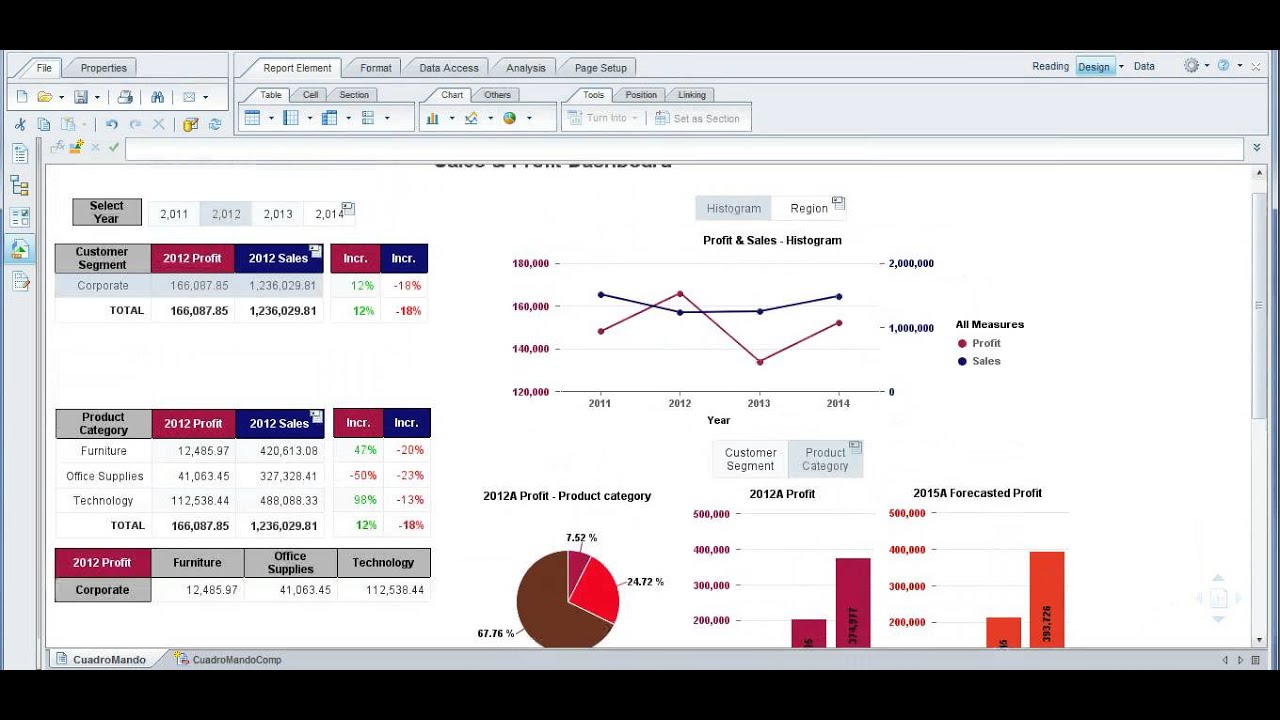Click inside the formula input field
Viewport: 1280px width, 720px height.
tap(684, 148)
